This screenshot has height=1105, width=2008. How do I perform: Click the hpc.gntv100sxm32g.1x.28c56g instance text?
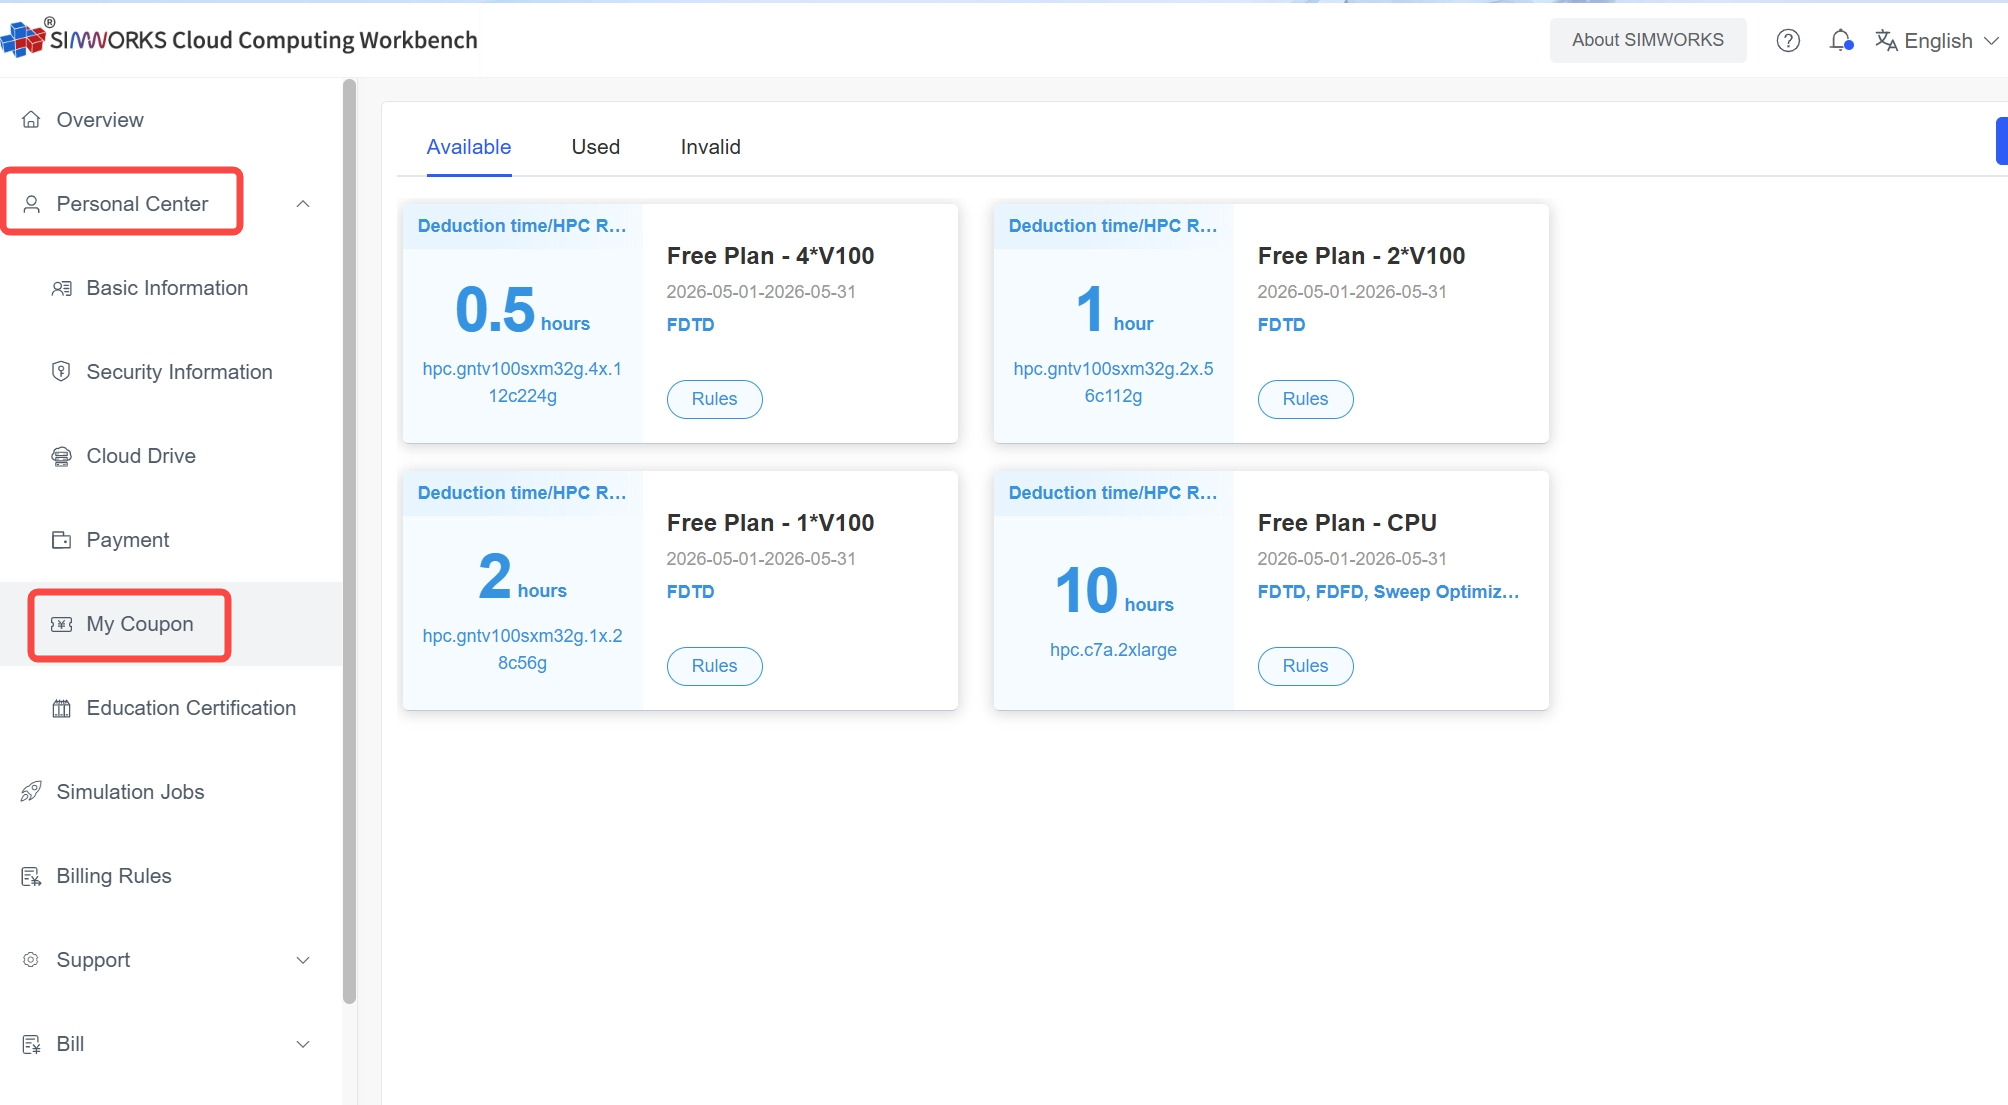(x=523, y=649)
